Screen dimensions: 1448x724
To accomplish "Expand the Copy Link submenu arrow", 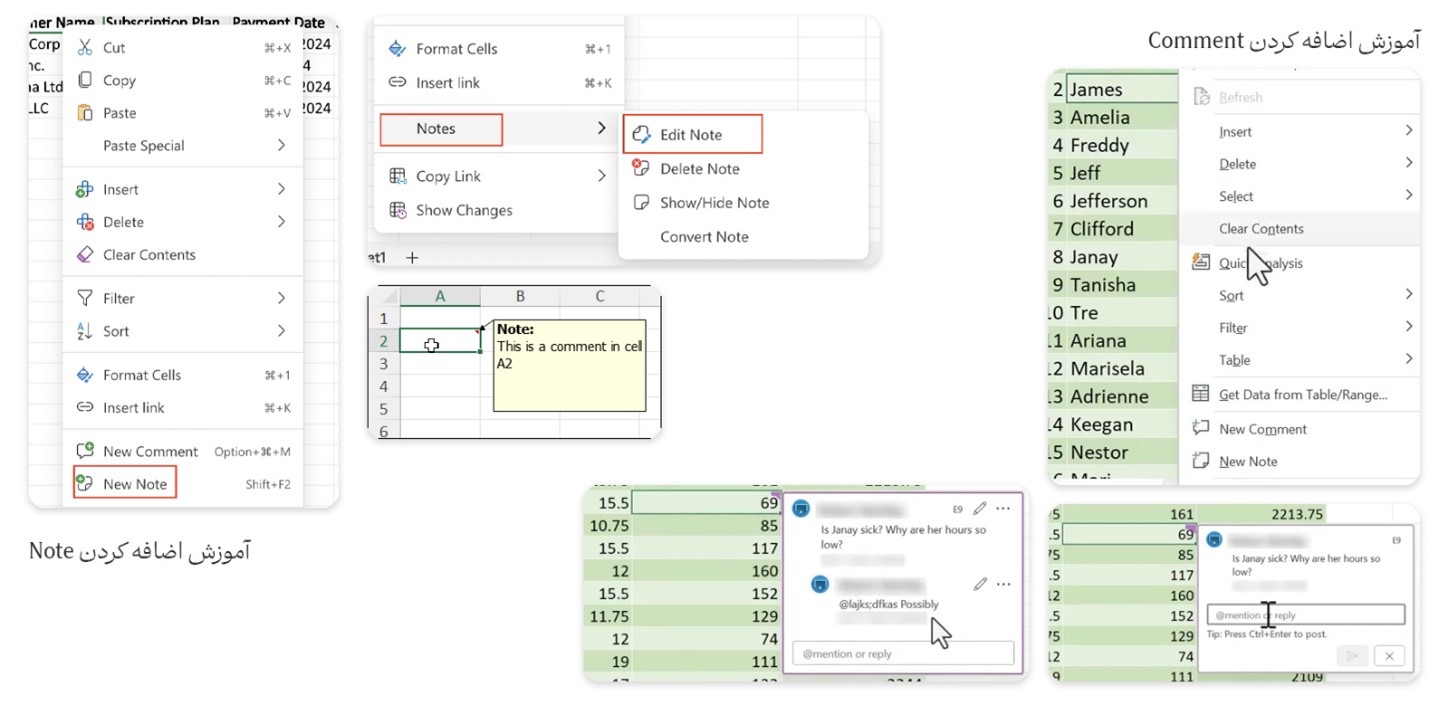I will point(601,176).
